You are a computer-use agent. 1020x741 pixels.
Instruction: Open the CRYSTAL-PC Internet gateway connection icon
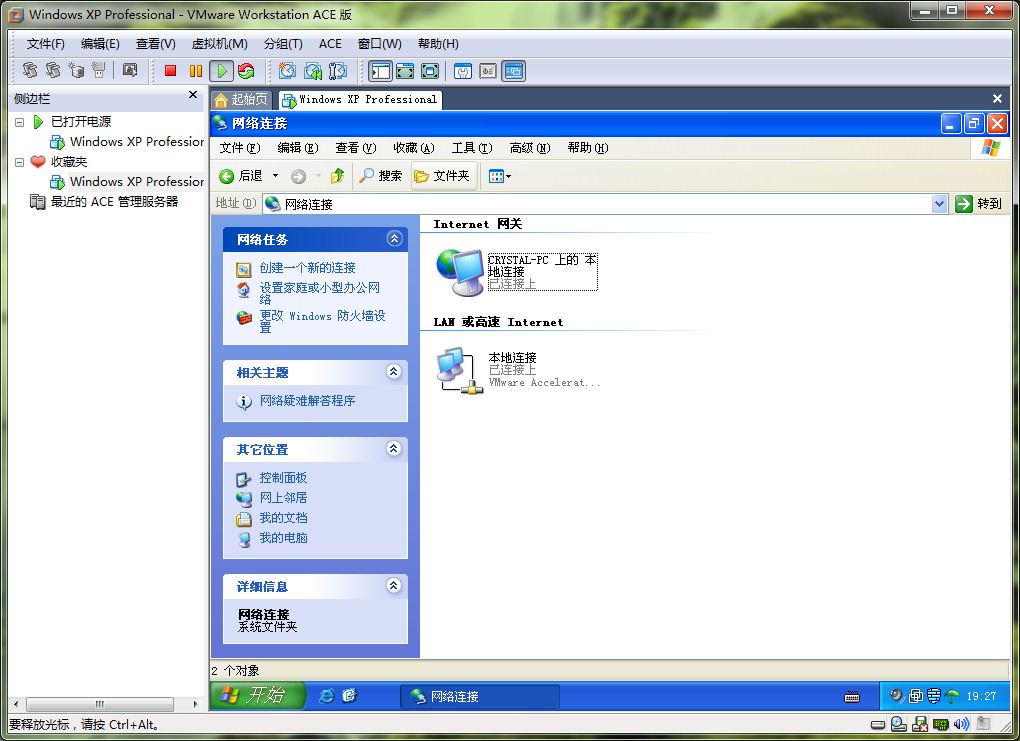(459, 272)
